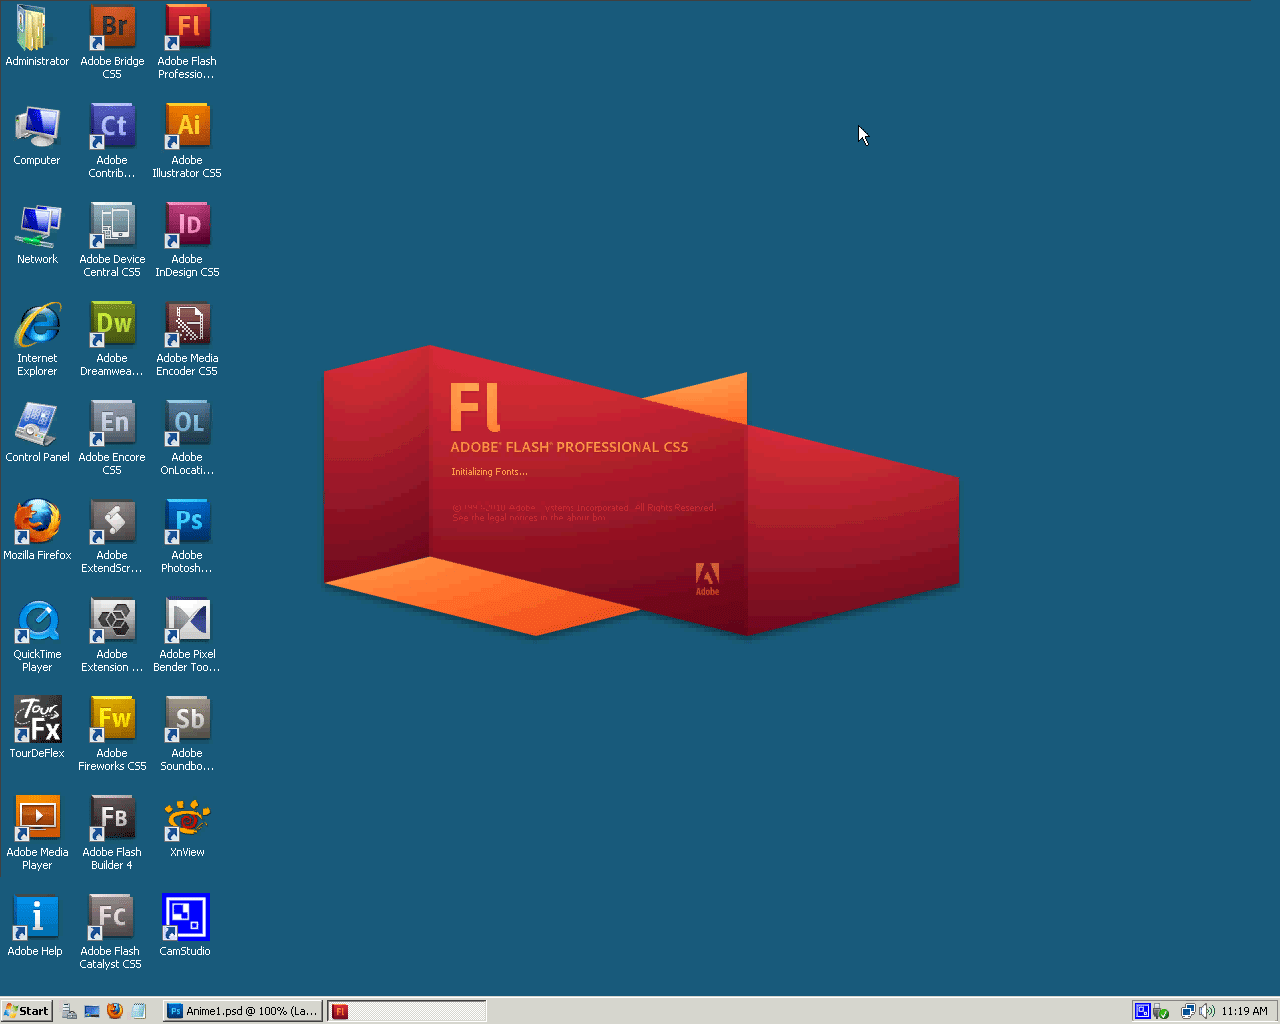Click the Adobe Device Central CS5 icon
The image size is (1280, 1024).
click(x=112, y=241)
